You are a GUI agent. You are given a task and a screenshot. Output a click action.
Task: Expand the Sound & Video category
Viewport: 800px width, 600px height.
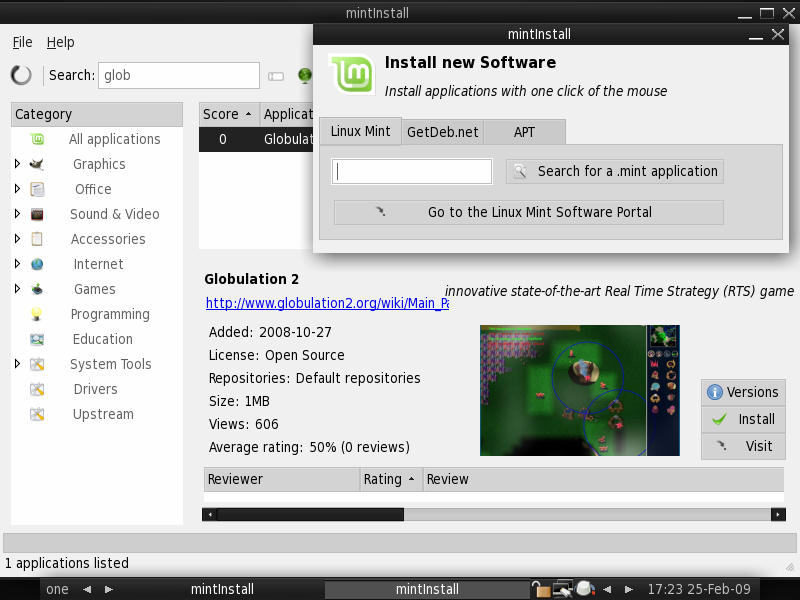[x=17, y=214]
